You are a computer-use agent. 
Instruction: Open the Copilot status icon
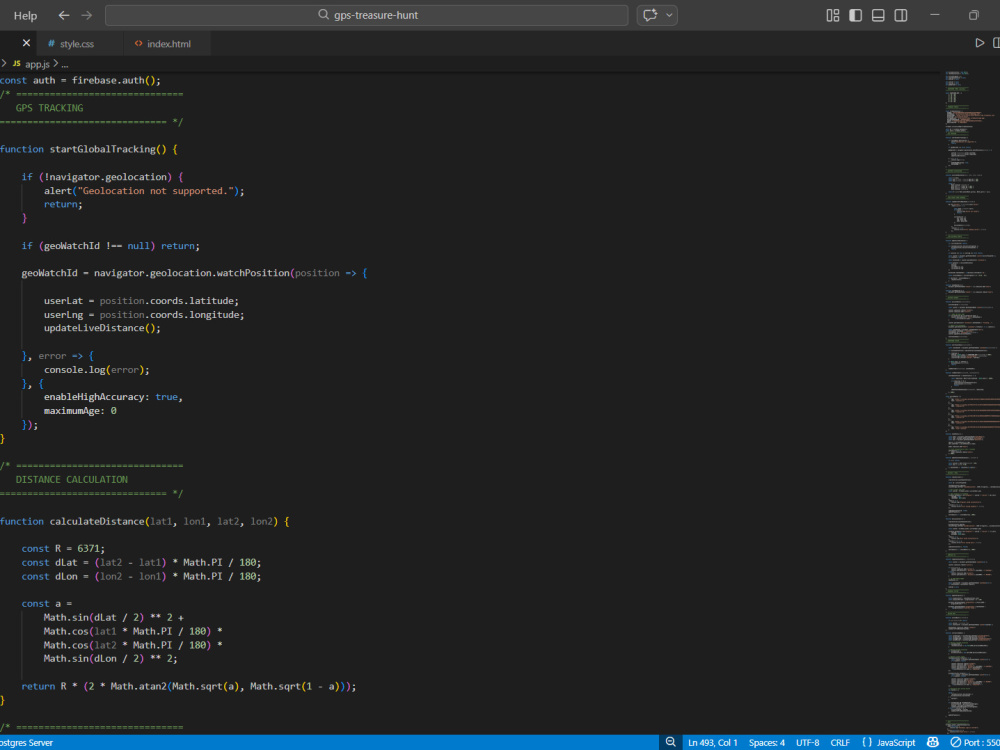pos(933,742)
